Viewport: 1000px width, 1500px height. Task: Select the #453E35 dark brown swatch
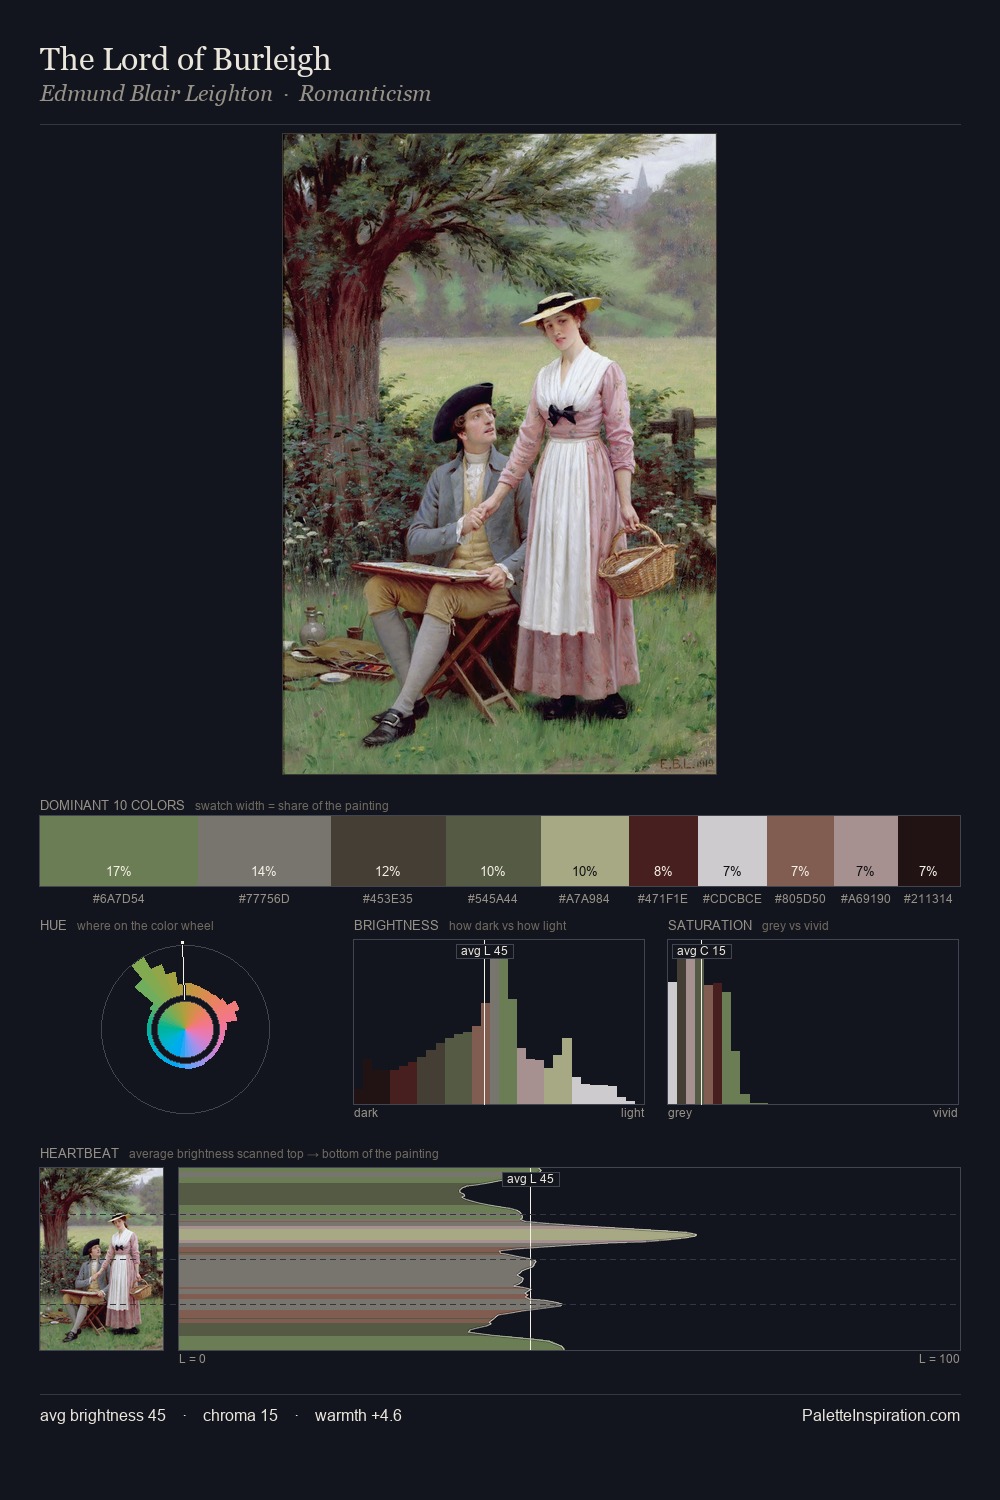(388, 851)
